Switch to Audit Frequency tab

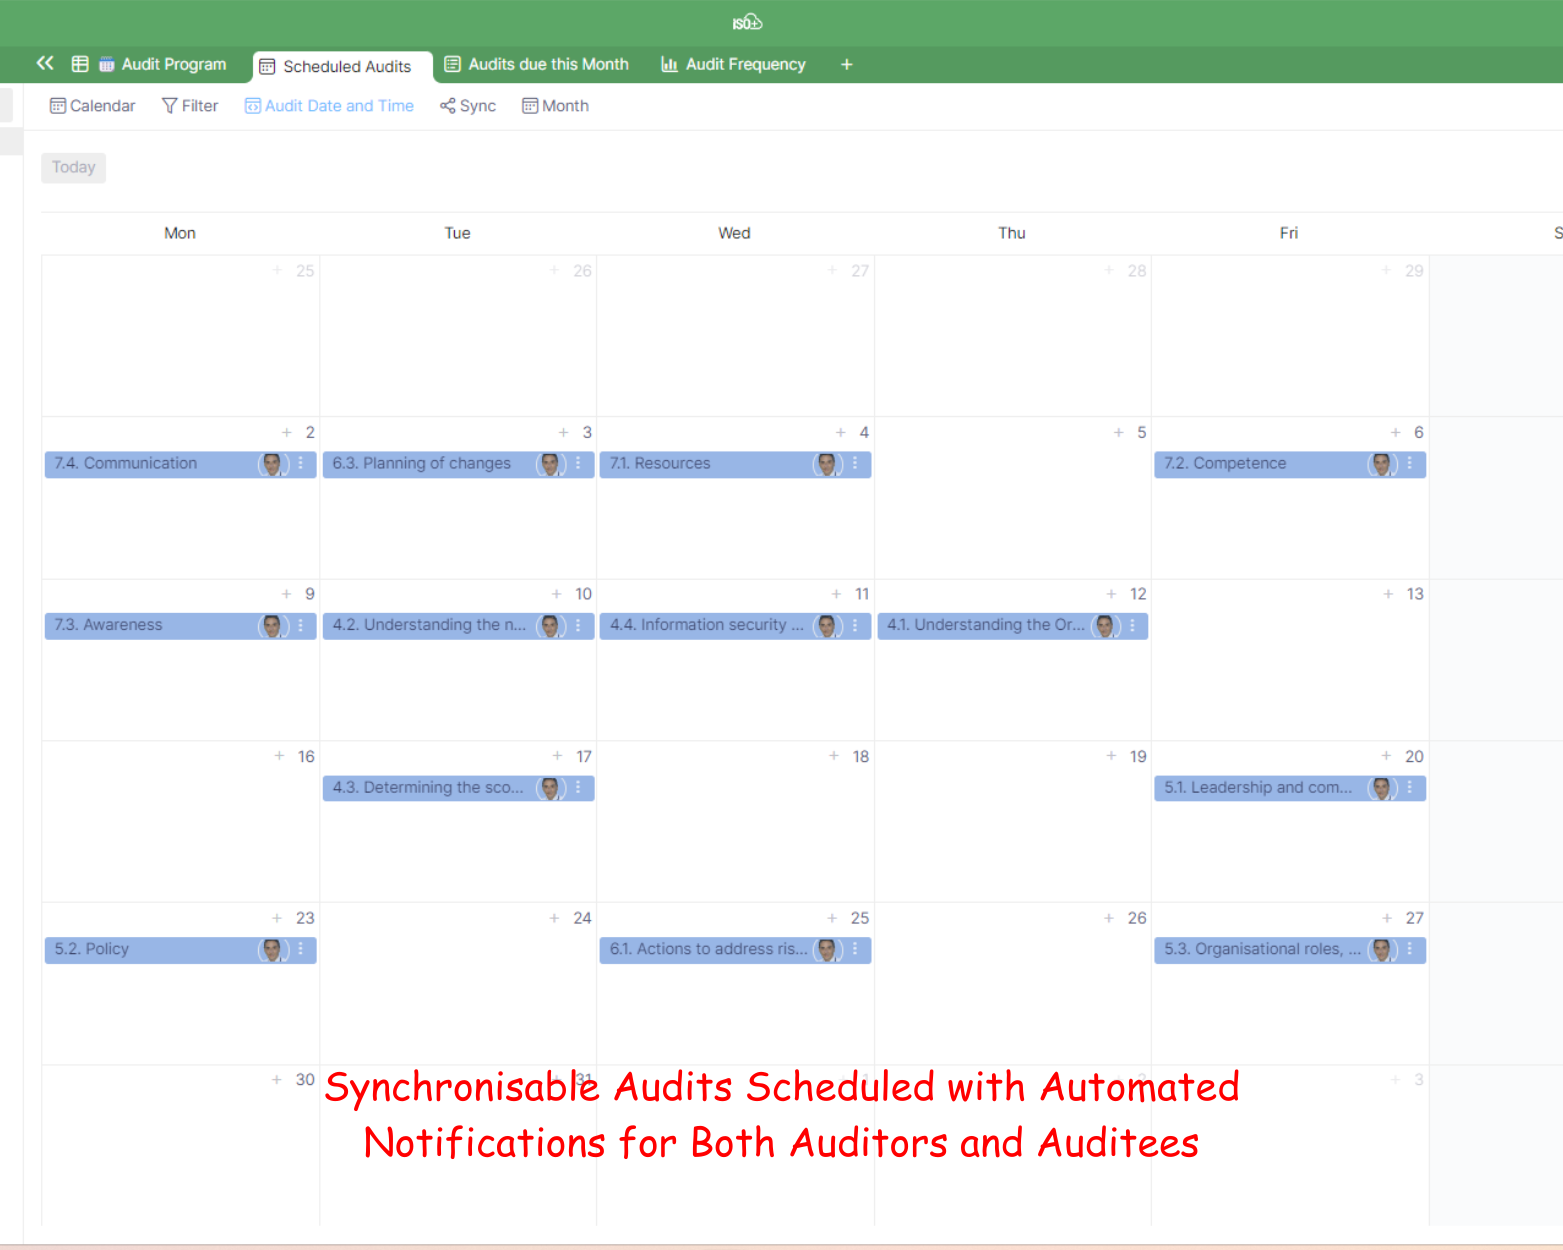coord(733,64)
